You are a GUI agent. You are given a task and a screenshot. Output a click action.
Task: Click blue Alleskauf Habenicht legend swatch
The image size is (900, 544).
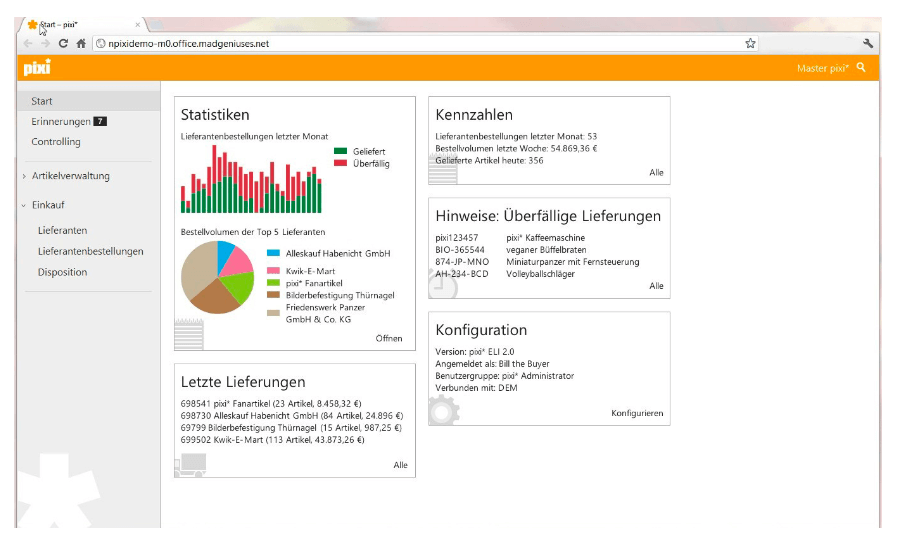[x=273, y=253]
